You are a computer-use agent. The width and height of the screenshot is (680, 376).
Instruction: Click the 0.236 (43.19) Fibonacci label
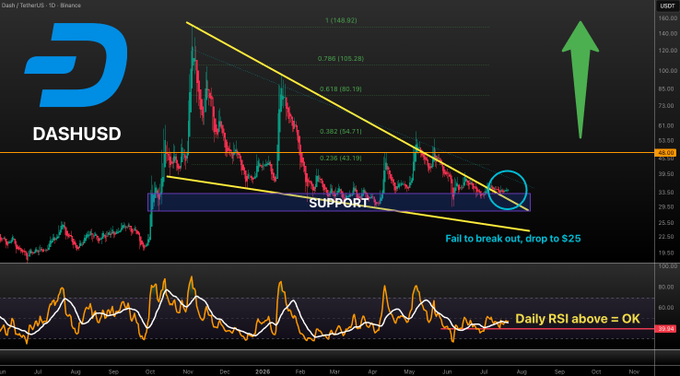pos(340,158)
